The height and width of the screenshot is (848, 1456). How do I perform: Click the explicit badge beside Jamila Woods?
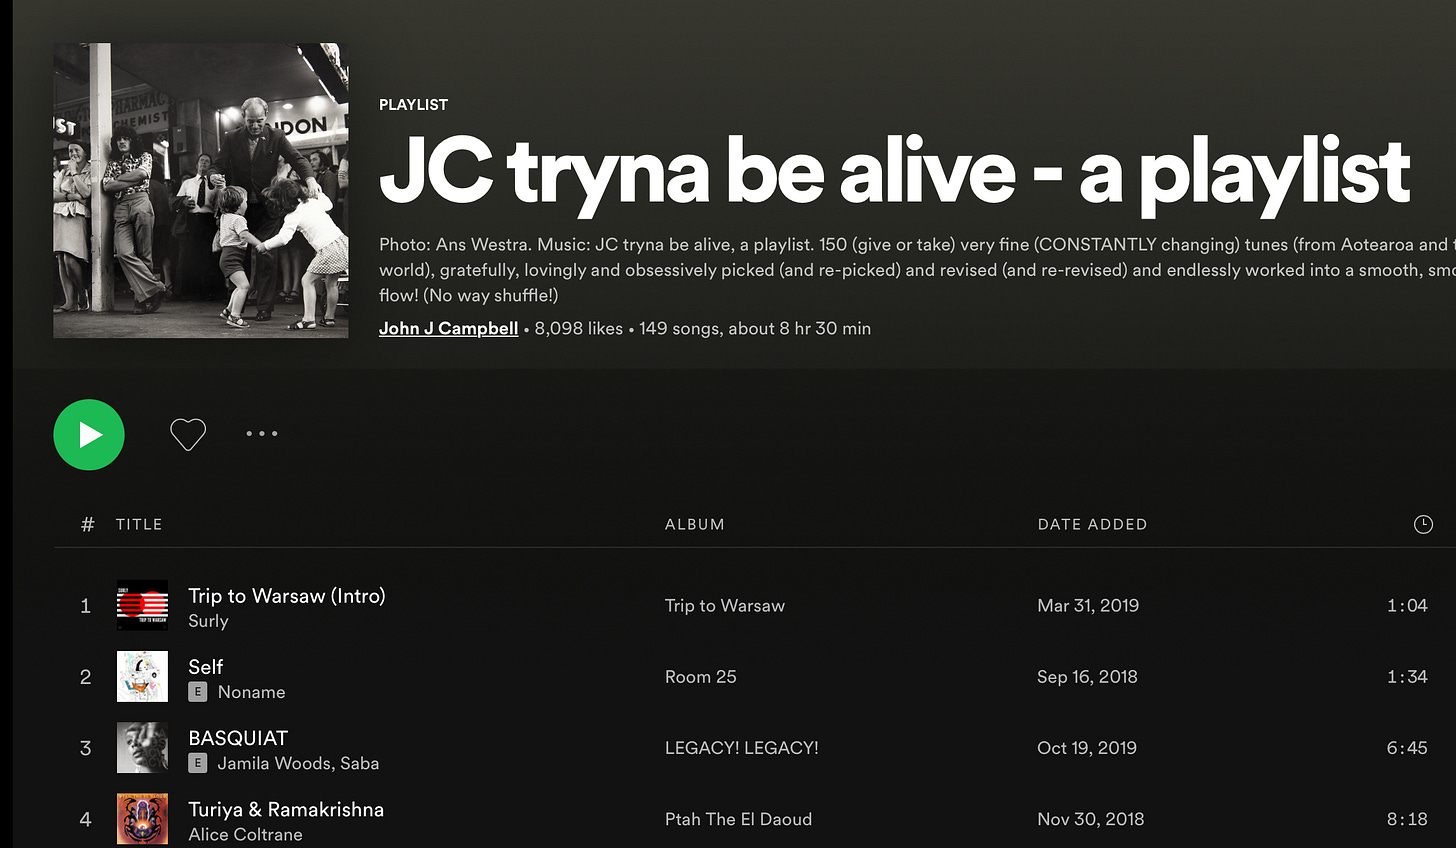coord(198,763)
